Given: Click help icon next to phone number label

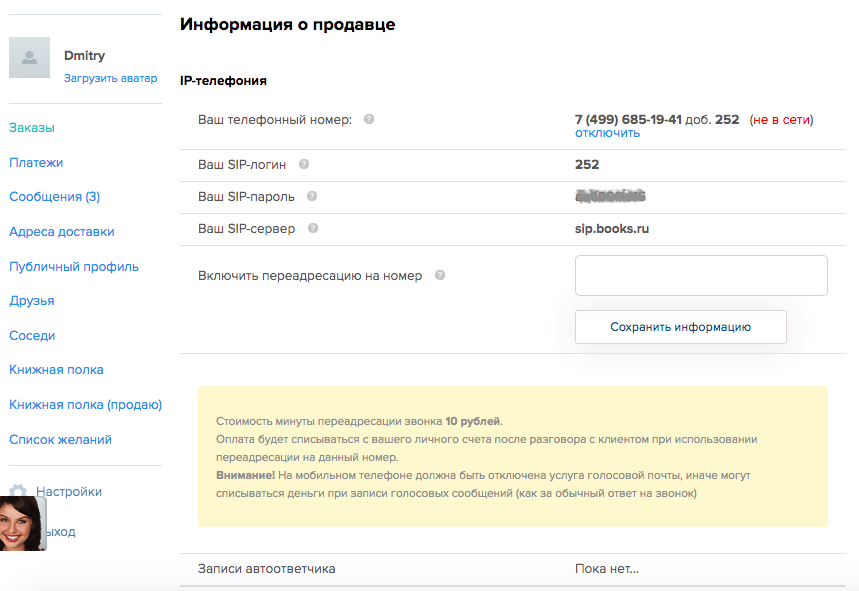Looking at the screenshot, I should click(369, 119).
